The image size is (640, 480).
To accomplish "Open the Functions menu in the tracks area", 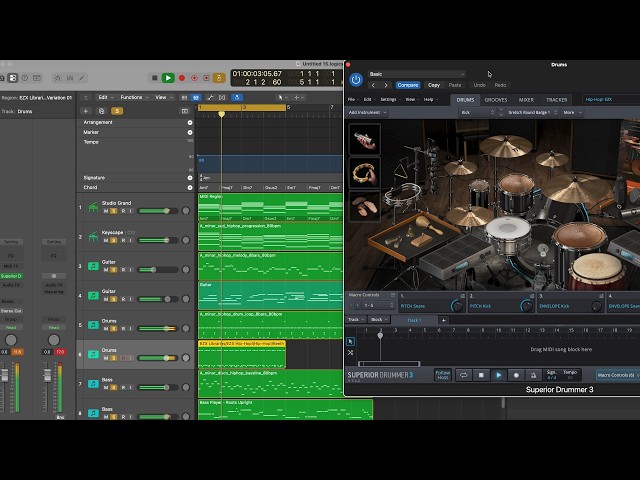I will point(134,97).
